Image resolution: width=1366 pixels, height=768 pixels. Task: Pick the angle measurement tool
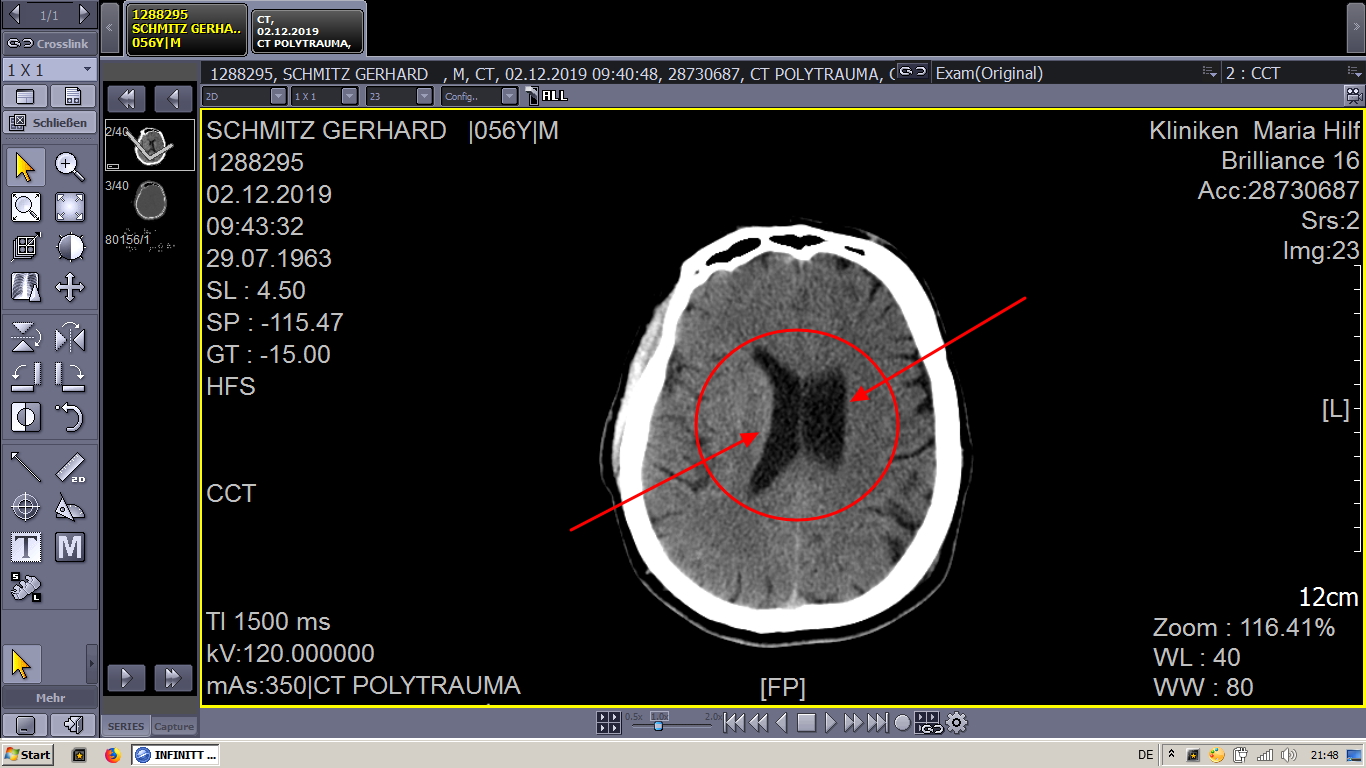pyautogui.click(x=69, y=508)
